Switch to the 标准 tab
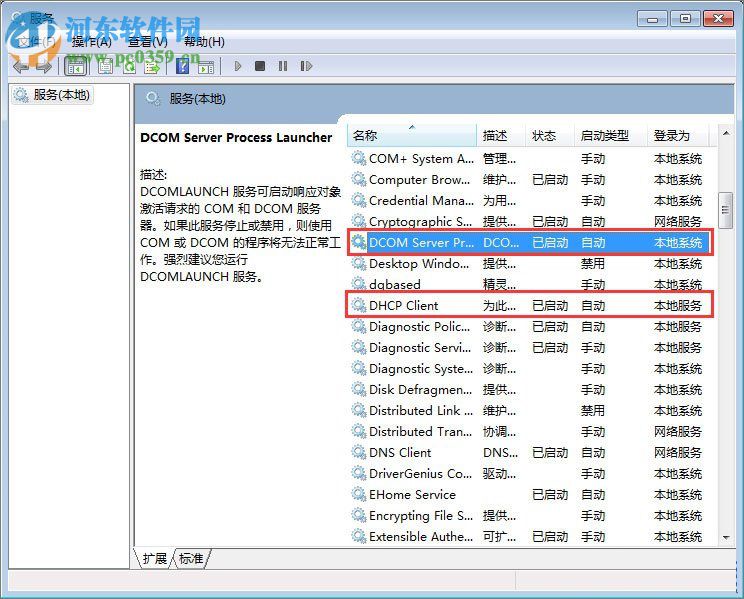 click(x=191, y=558)
